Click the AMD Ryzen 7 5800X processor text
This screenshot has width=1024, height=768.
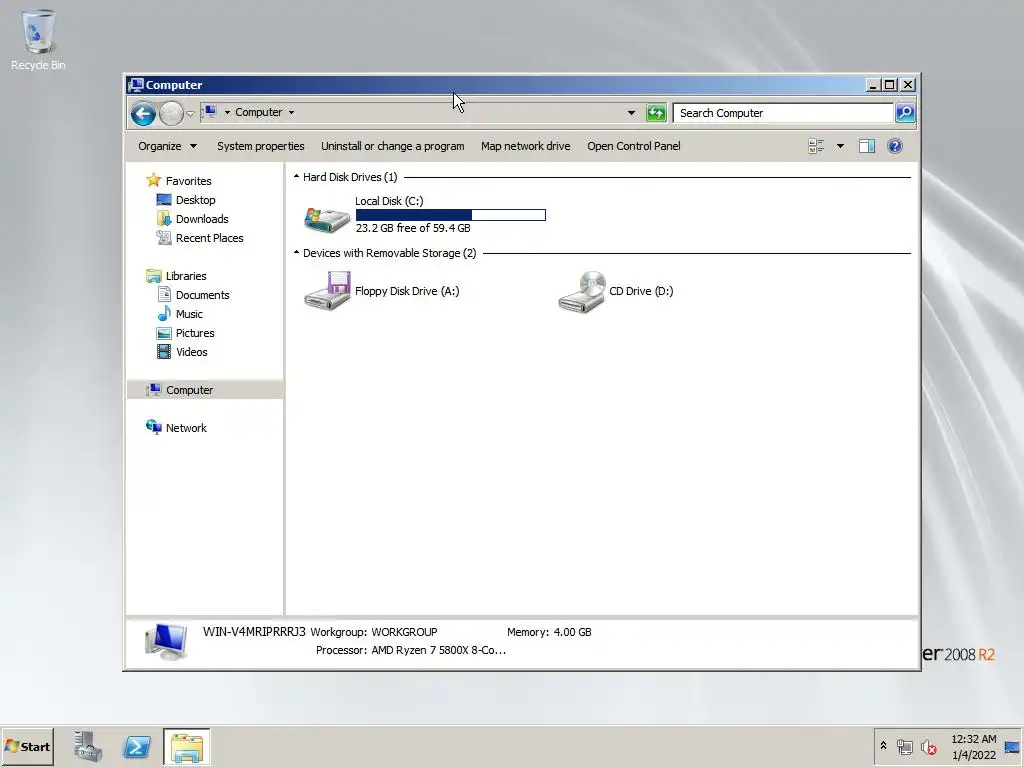pyautogui.click(x=438, y=650)
